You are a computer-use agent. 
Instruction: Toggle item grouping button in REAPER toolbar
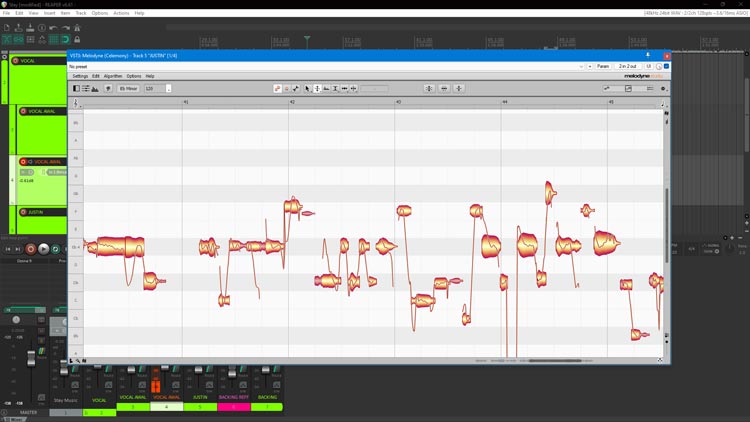pos(19,39)
